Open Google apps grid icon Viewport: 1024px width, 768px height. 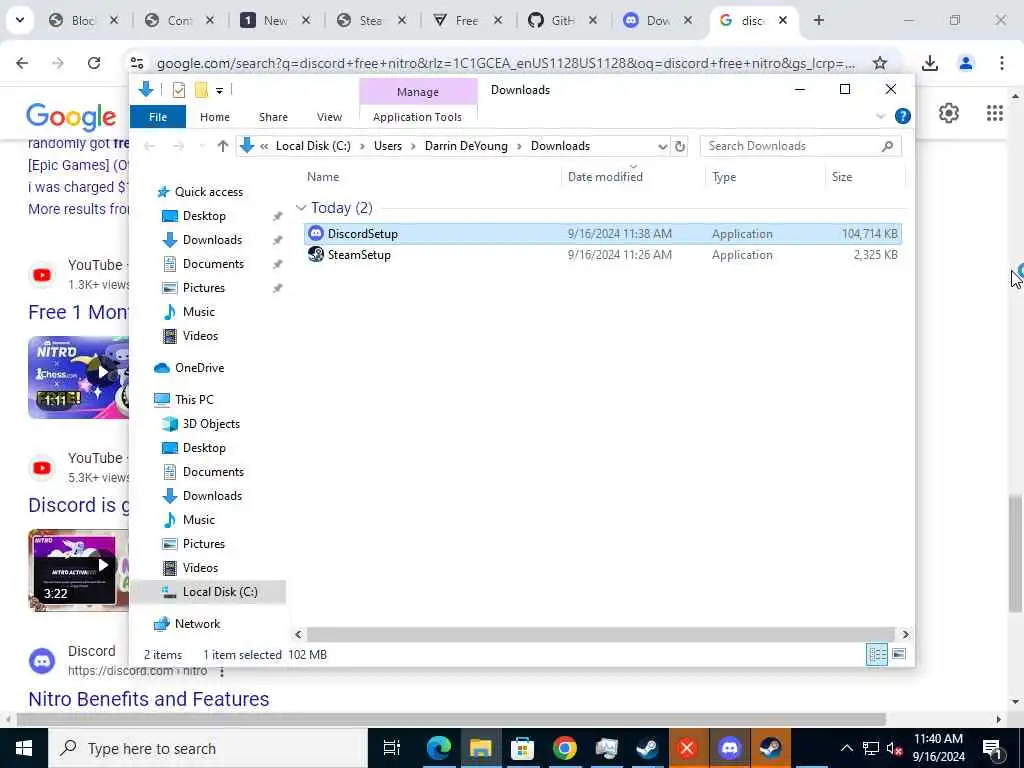click(x=995, y=113)
